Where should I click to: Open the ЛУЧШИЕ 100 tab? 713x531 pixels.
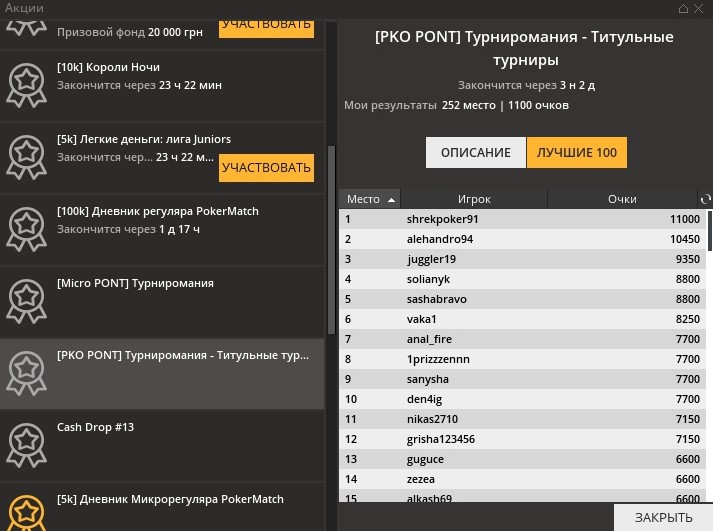click(577, 153)
